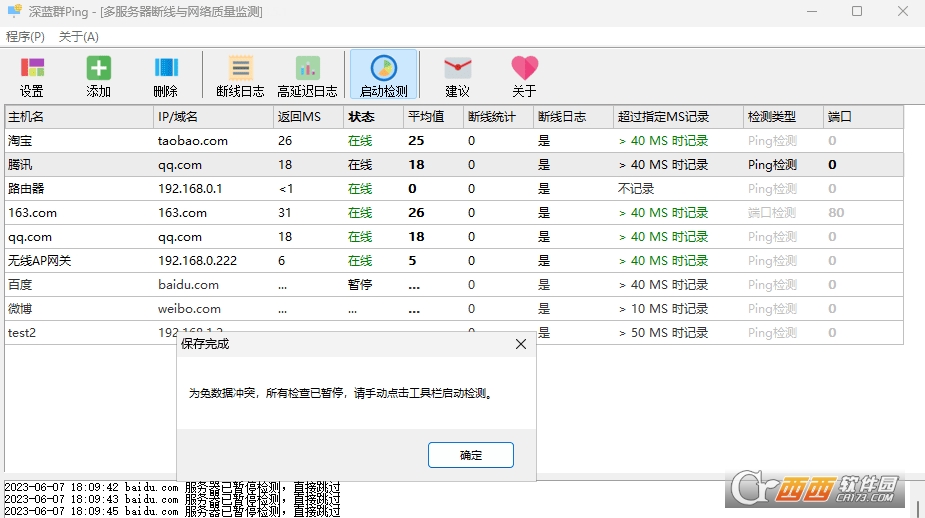925x518 pixels.
Task: Select the 路由器 row
Action: click(454, 189)
